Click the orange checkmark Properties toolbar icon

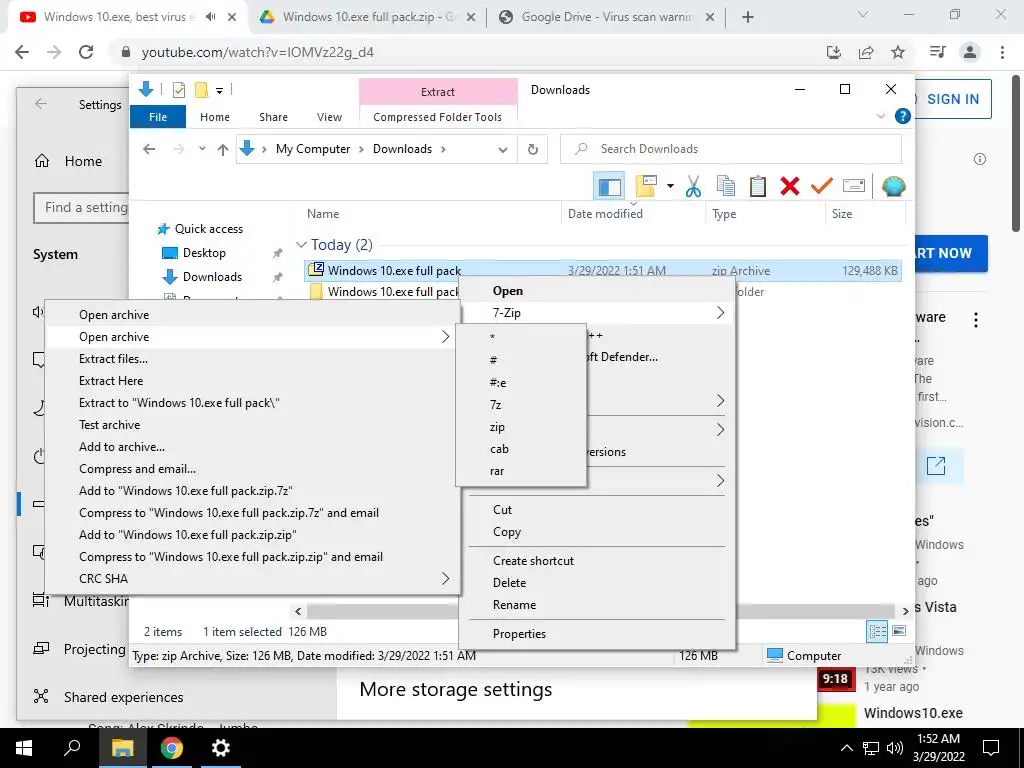click(822, 186)
